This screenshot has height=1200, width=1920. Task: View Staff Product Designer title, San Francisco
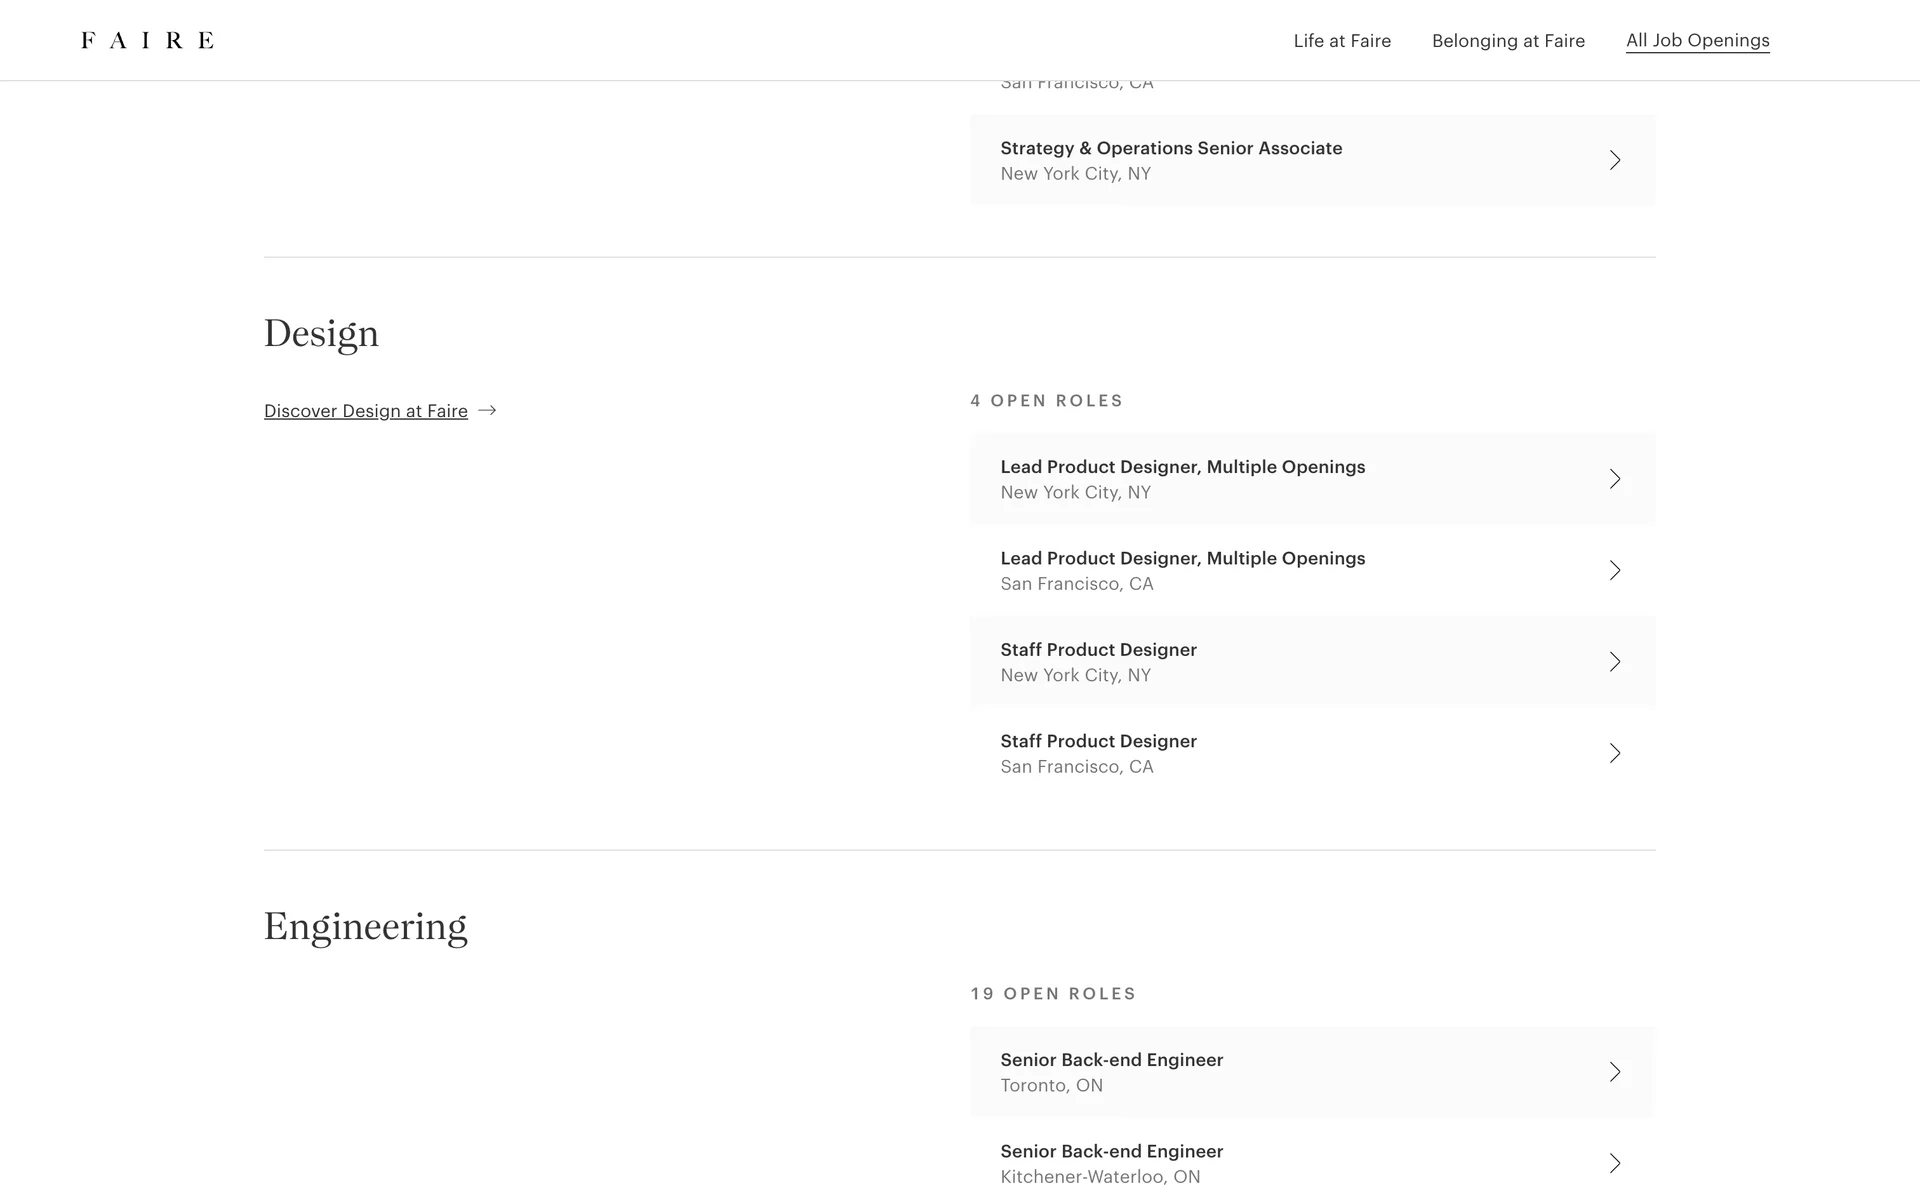pyautogui.click(x=1098, y=741)
